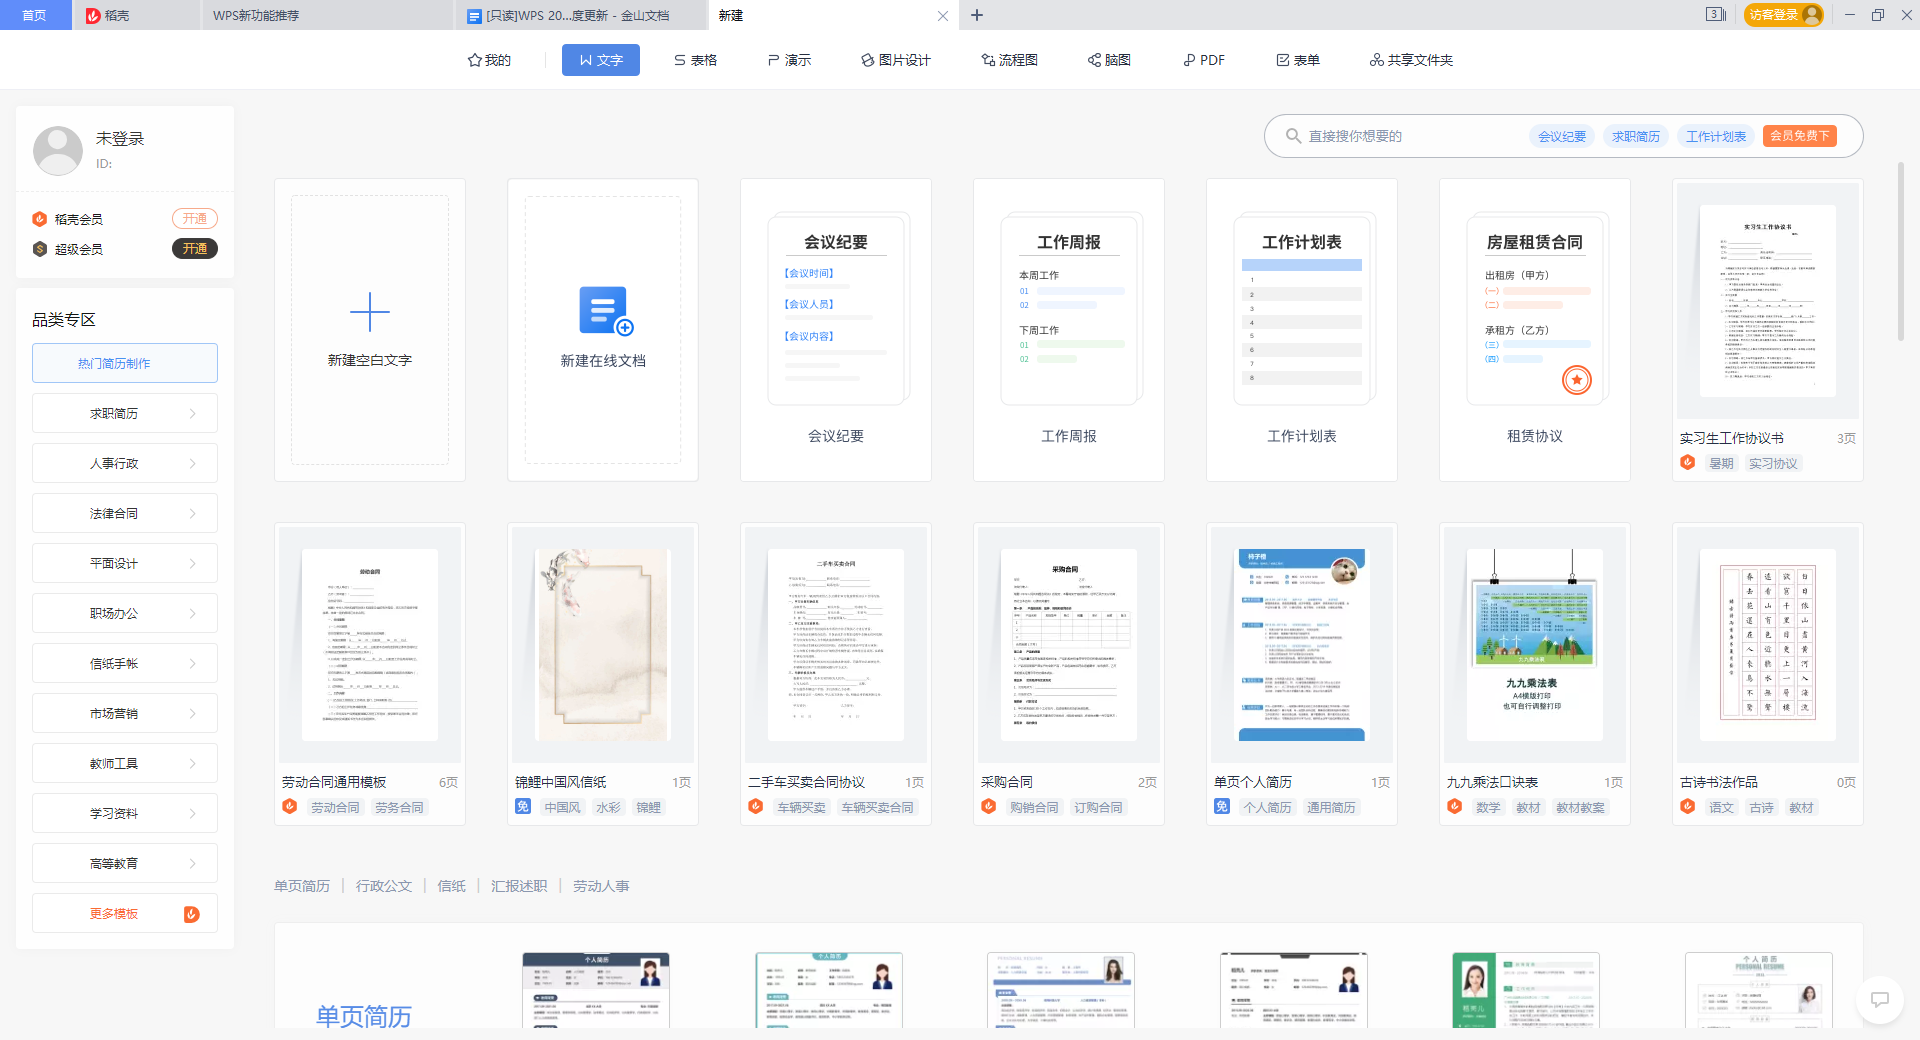Expand the 教师工具 sidebar category
1920x1040 pixels.
point(124,763)
